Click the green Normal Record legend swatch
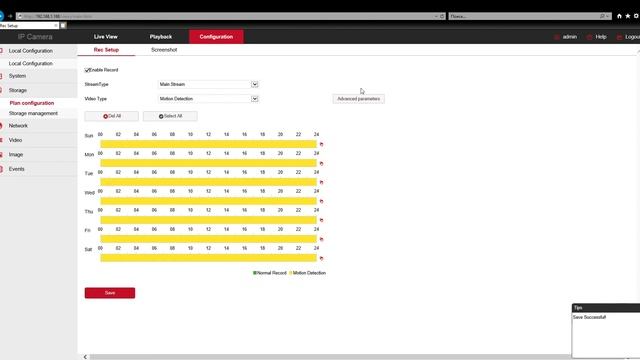Screen dimensions: 640x360 click(255, 273)
